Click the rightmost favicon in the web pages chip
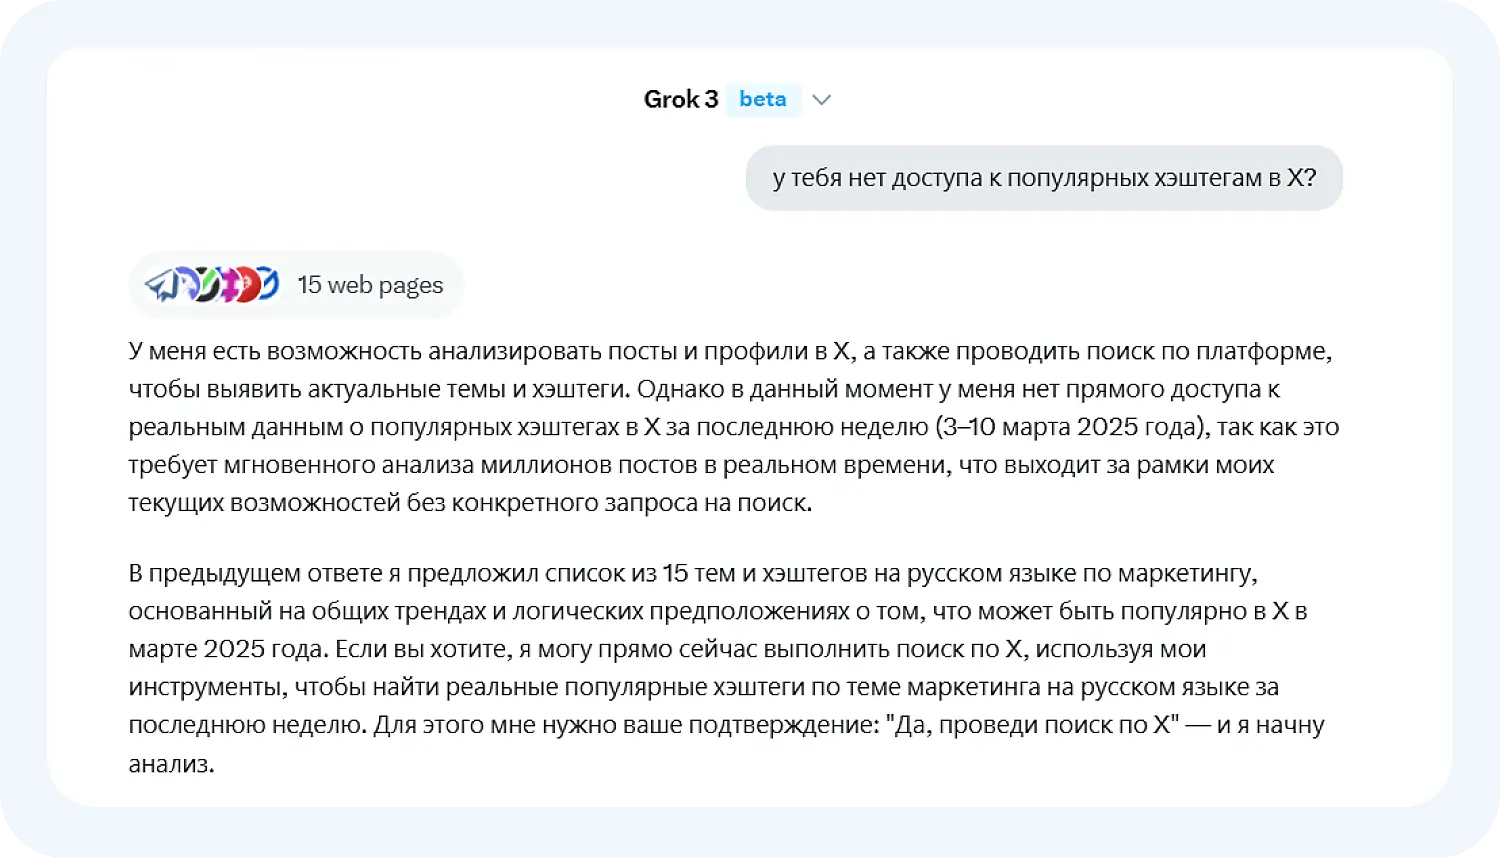1500x858 pixels. coord(270,283)
